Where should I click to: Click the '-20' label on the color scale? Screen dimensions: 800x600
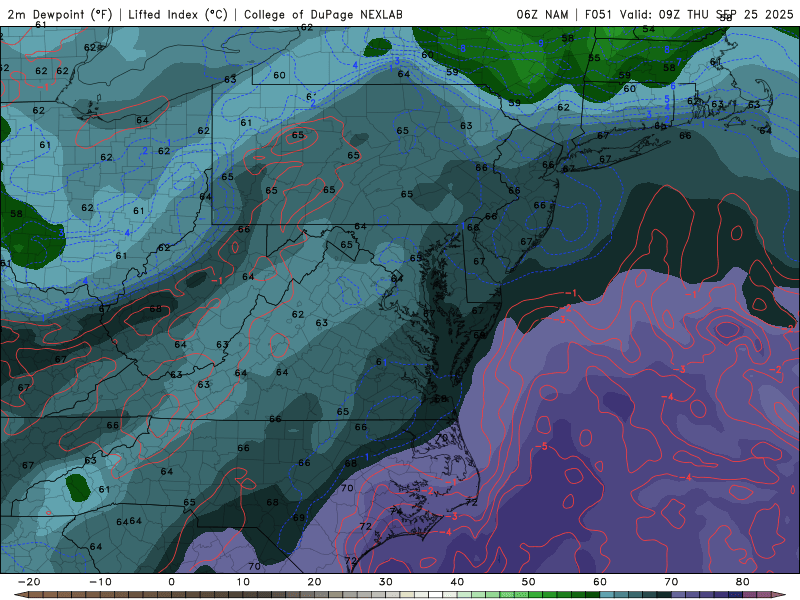click(x=29, y=582)
